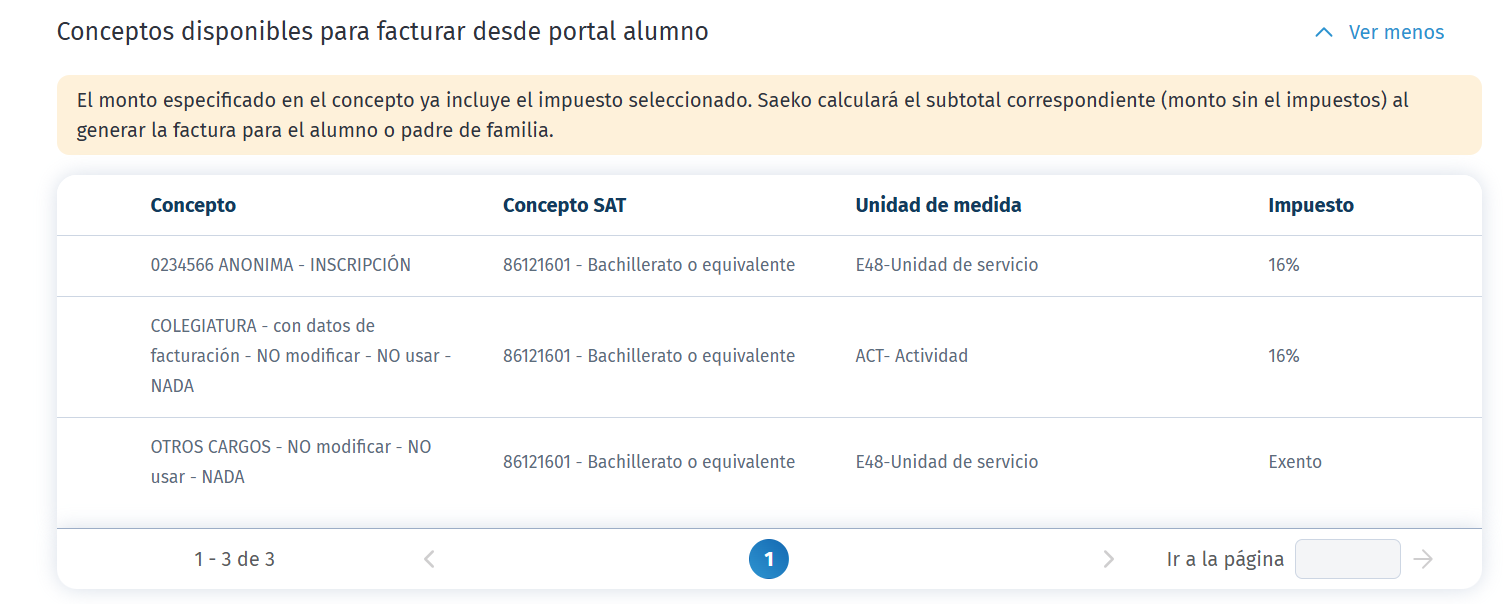Sort by the Concepto column header

193,205
